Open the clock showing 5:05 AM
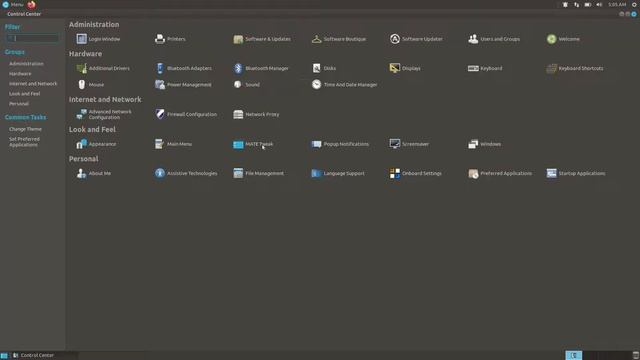This screenshot has height=360, width=640. [x=617, y=4]
